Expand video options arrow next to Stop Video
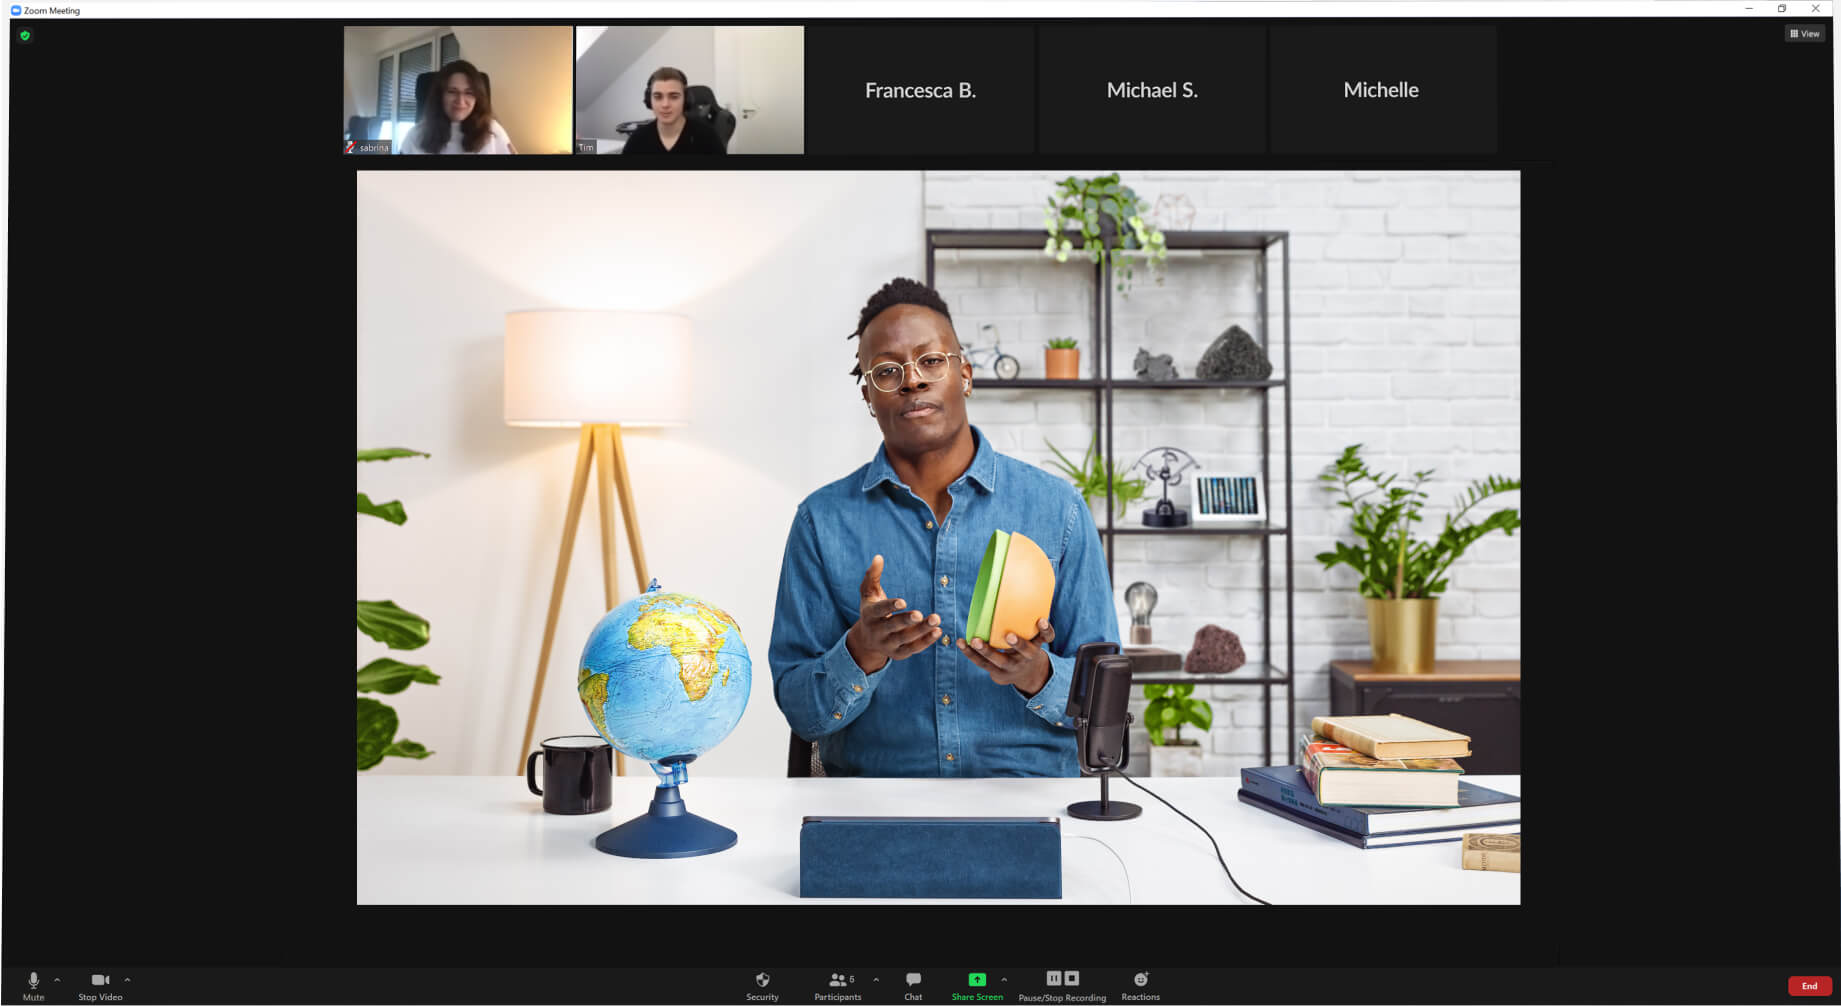Screen dimensions: 1841x1006 [x=128, y=980]
